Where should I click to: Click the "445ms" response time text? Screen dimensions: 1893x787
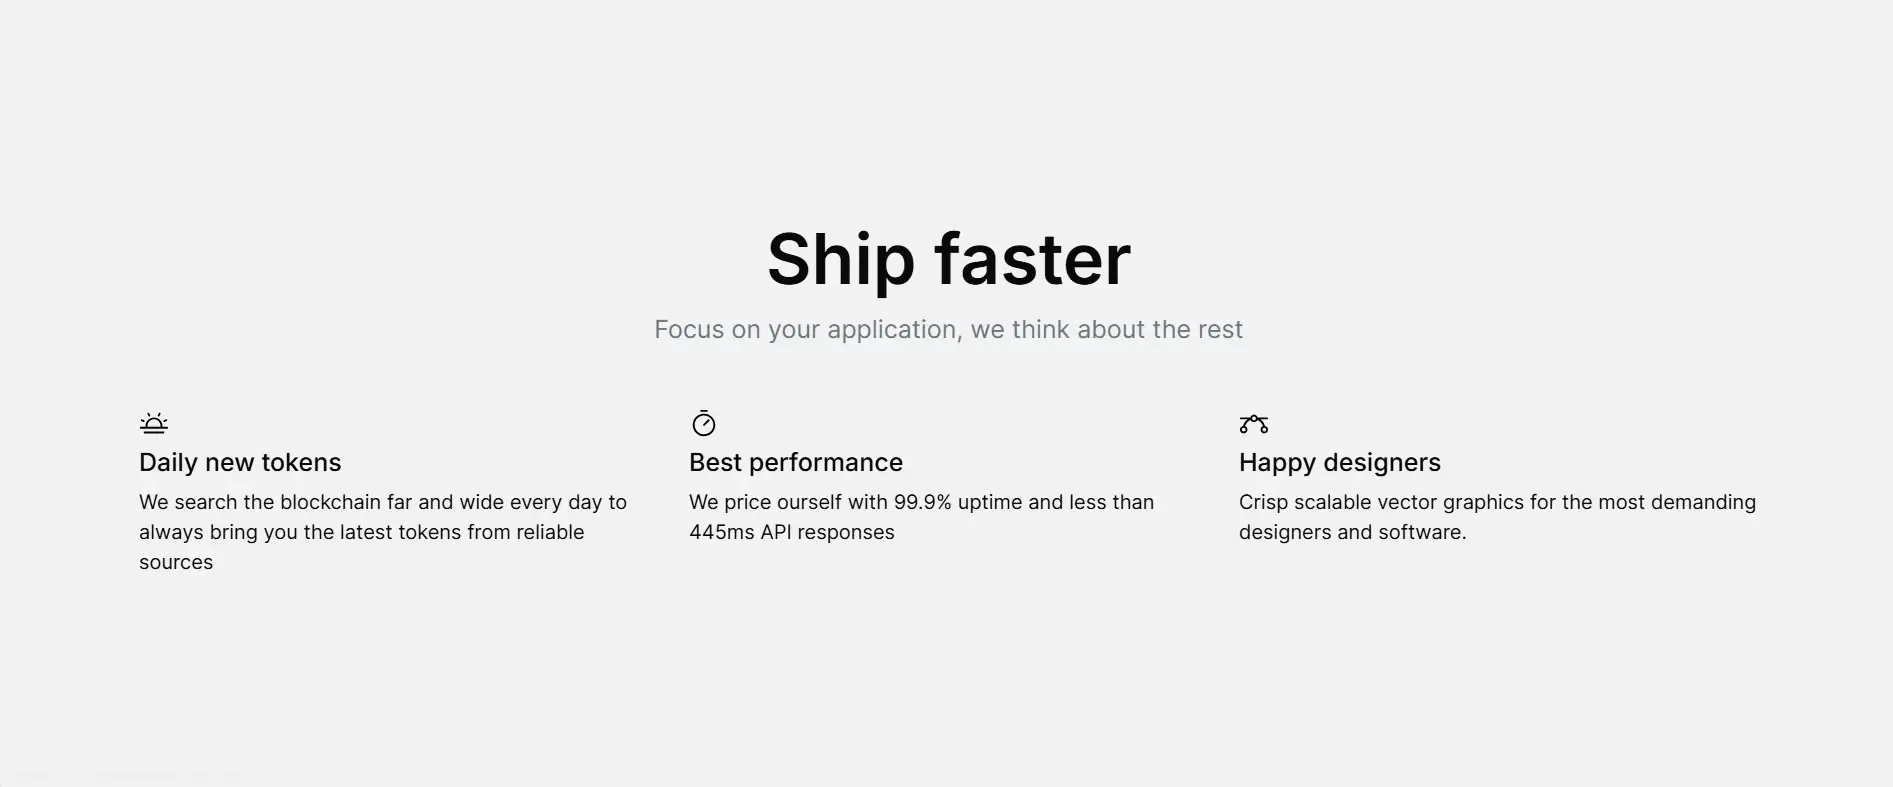721,532
